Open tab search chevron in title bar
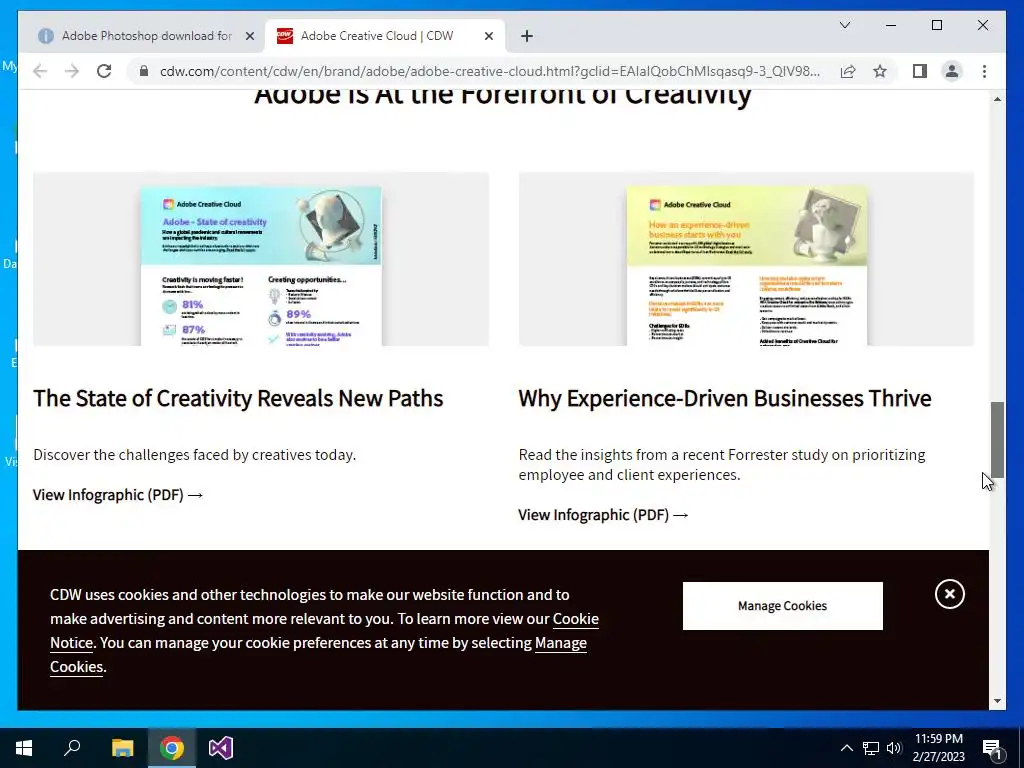This screenshot has height=768, width=1024. pyautogui.click(x=844, y=25)
